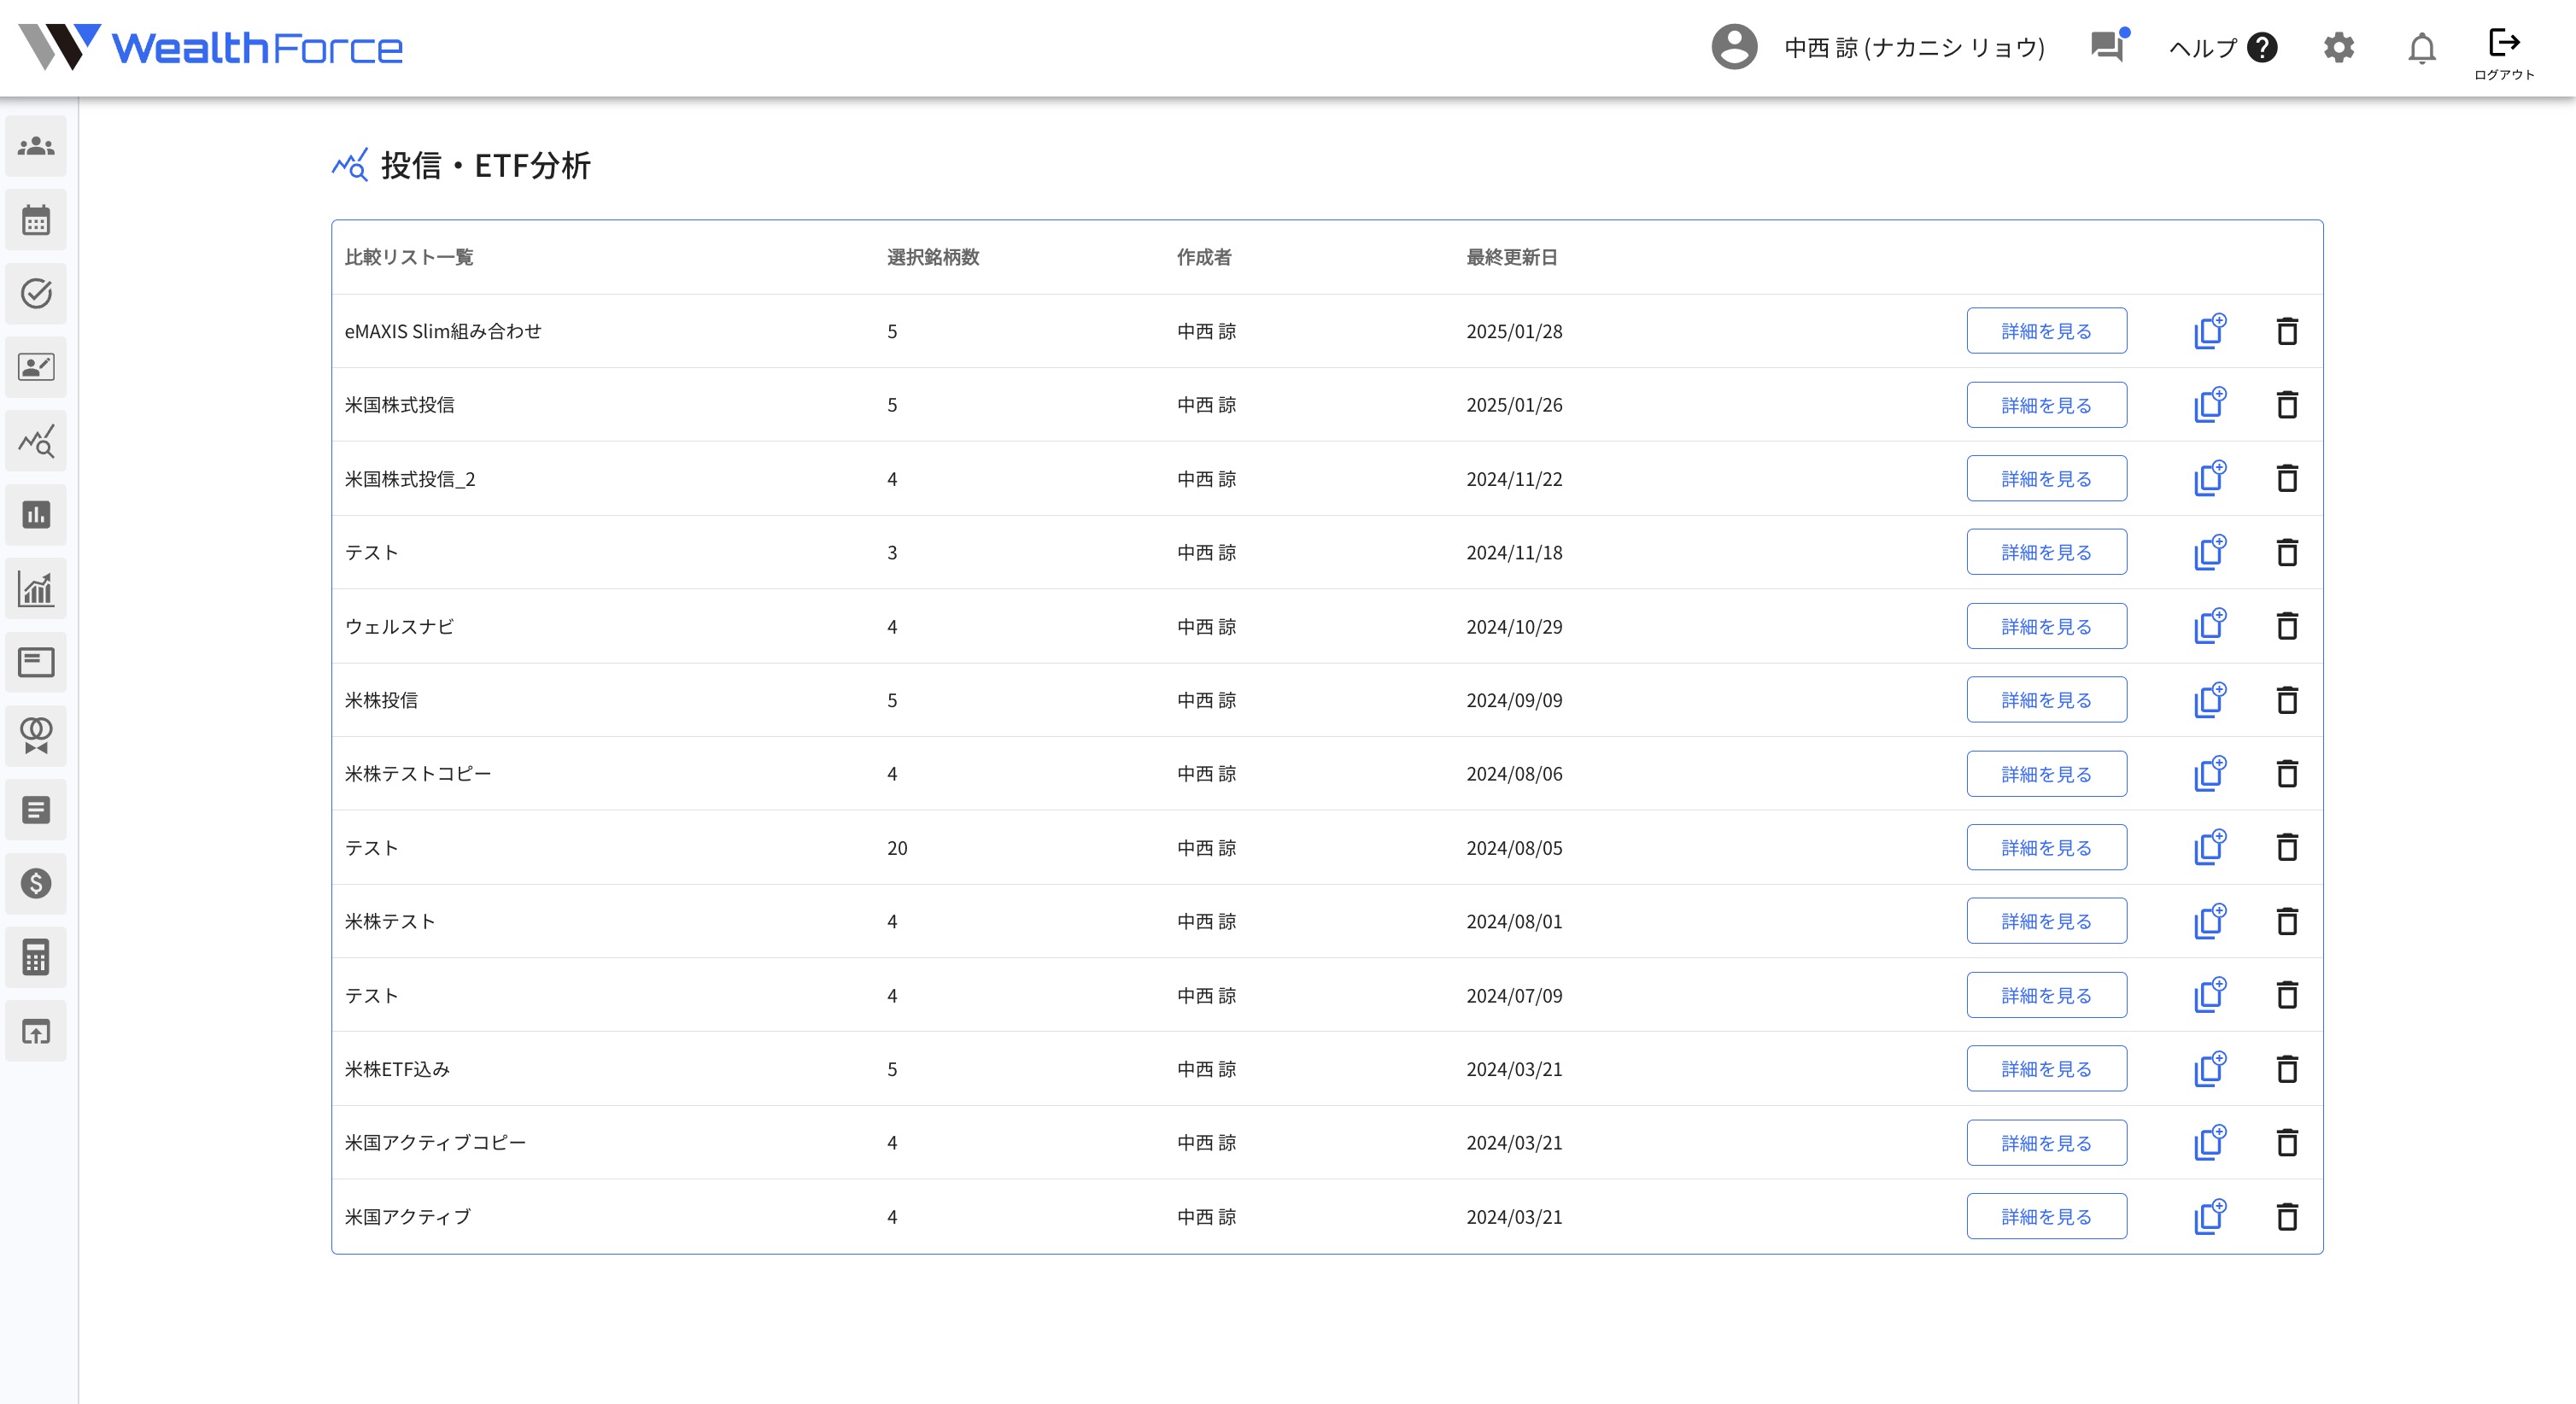Click the WealthForce logo
Image resolution: width=2576 pixels, height=1404 pixels.
point(211,48)
